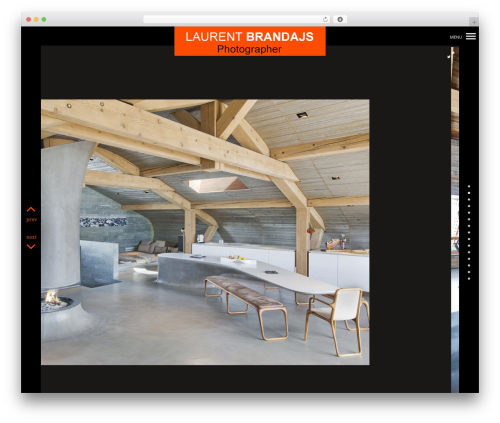Minimize the browser with yellow button

pyautogui.click(x=36, y=19)
